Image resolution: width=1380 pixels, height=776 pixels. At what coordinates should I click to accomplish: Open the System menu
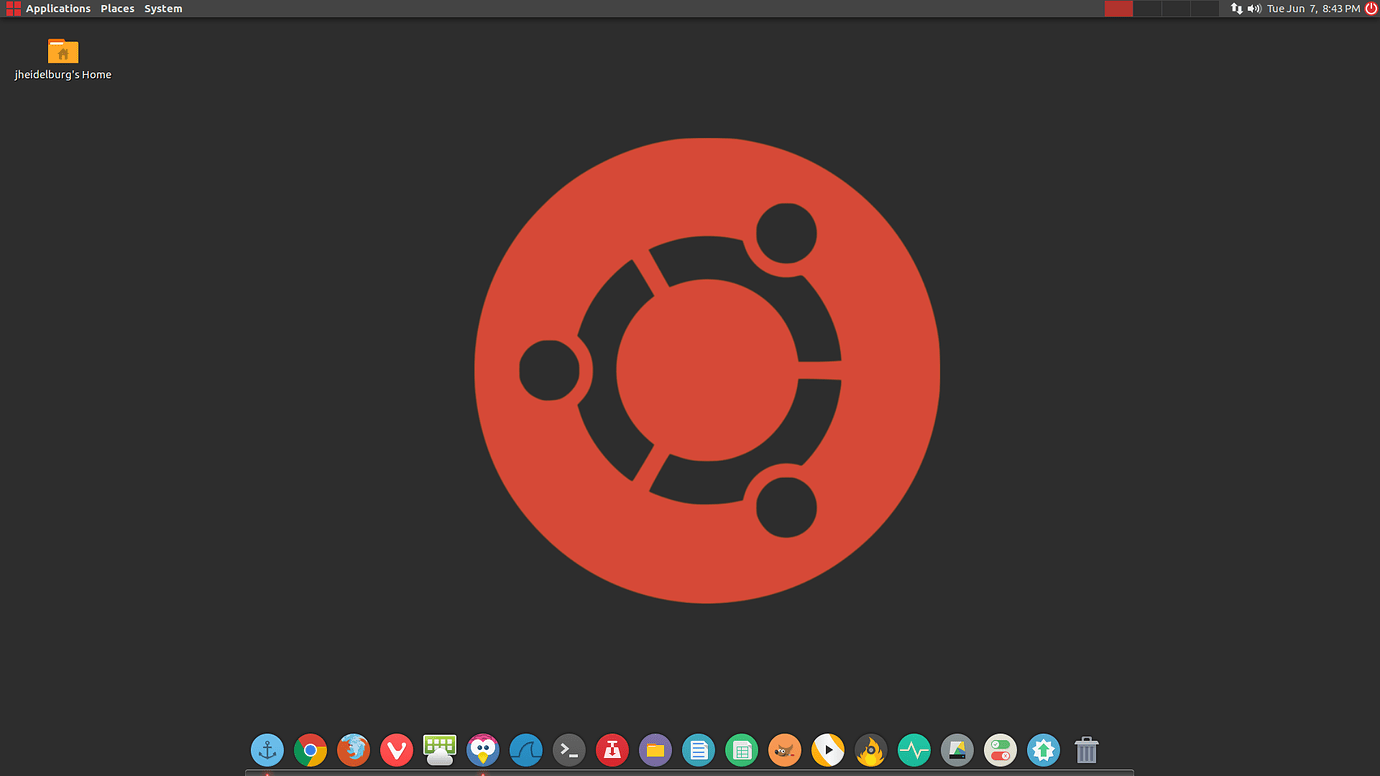(163, 8)
